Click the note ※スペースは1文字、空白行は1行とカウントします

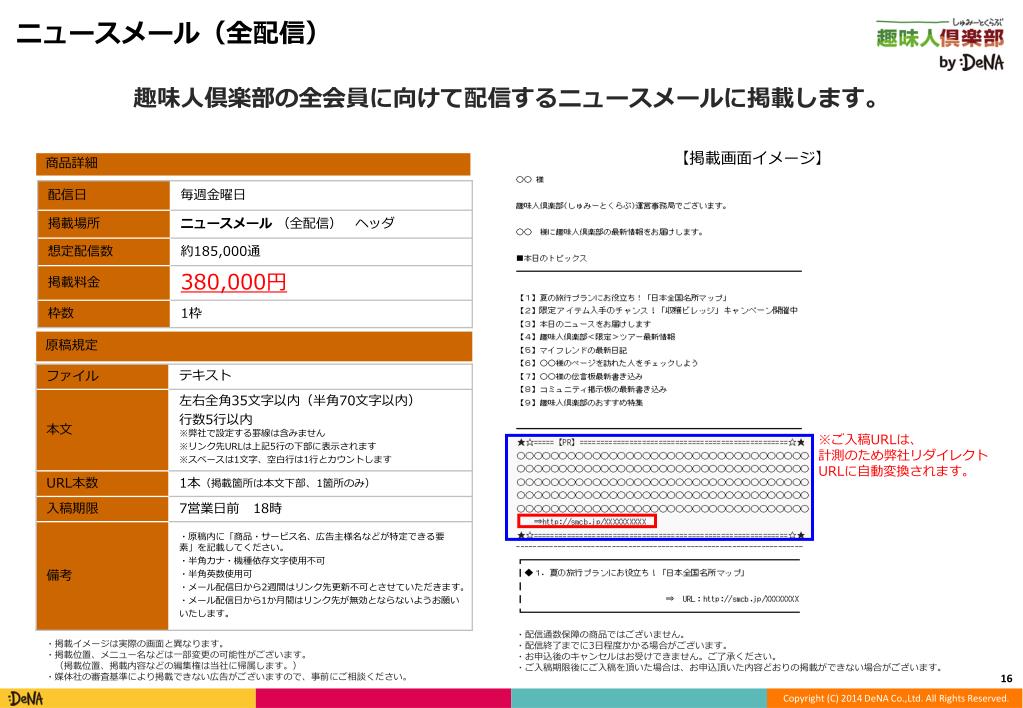(x=285, y=459)
